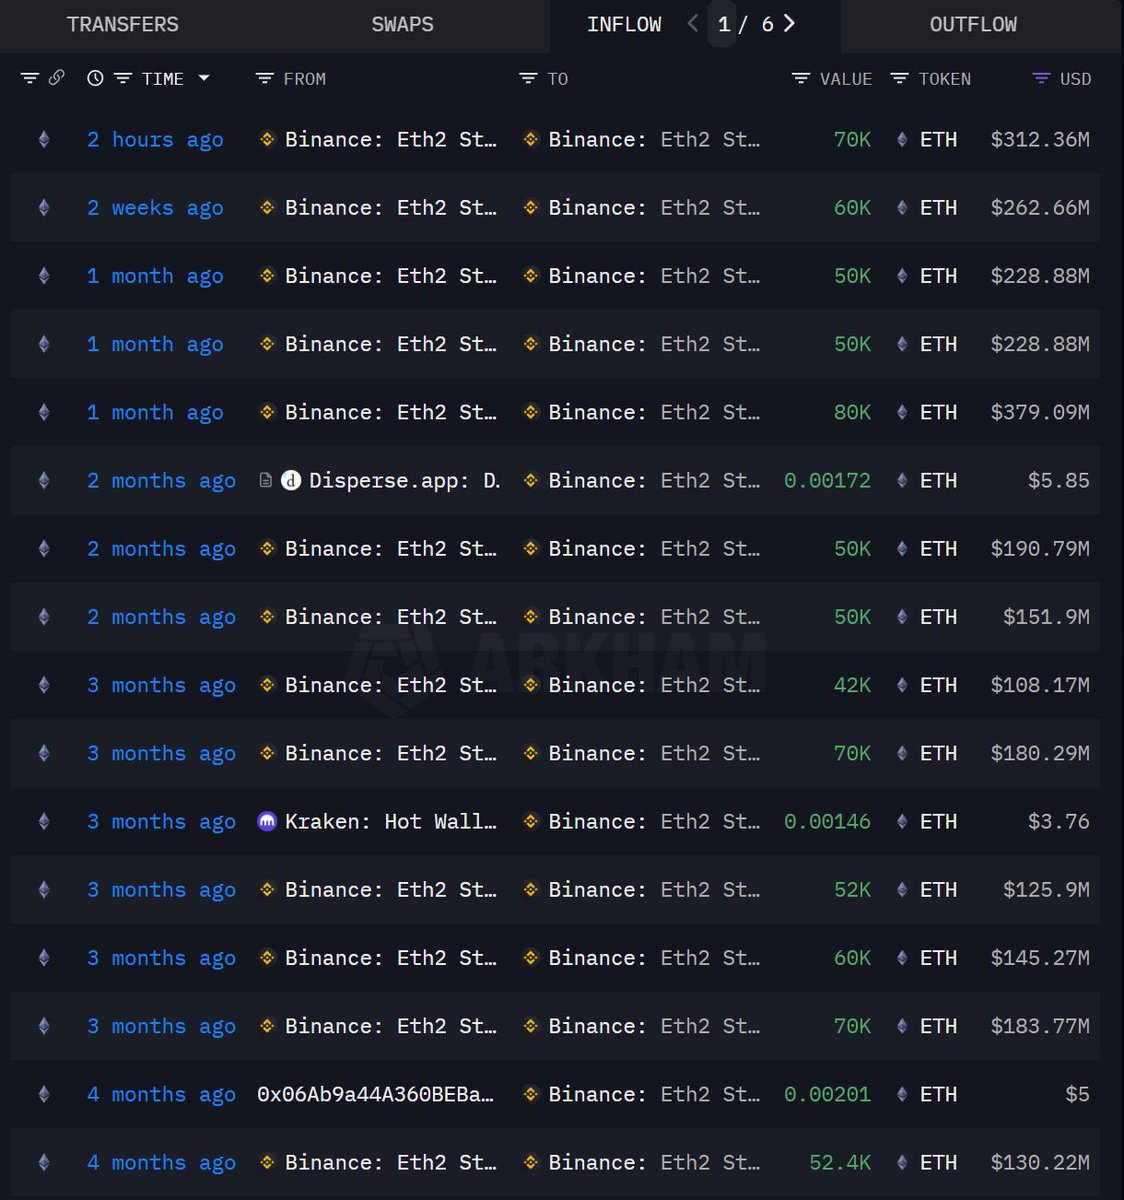Click Ethereum chain icon in $183.77M row

click(44, 1026)
